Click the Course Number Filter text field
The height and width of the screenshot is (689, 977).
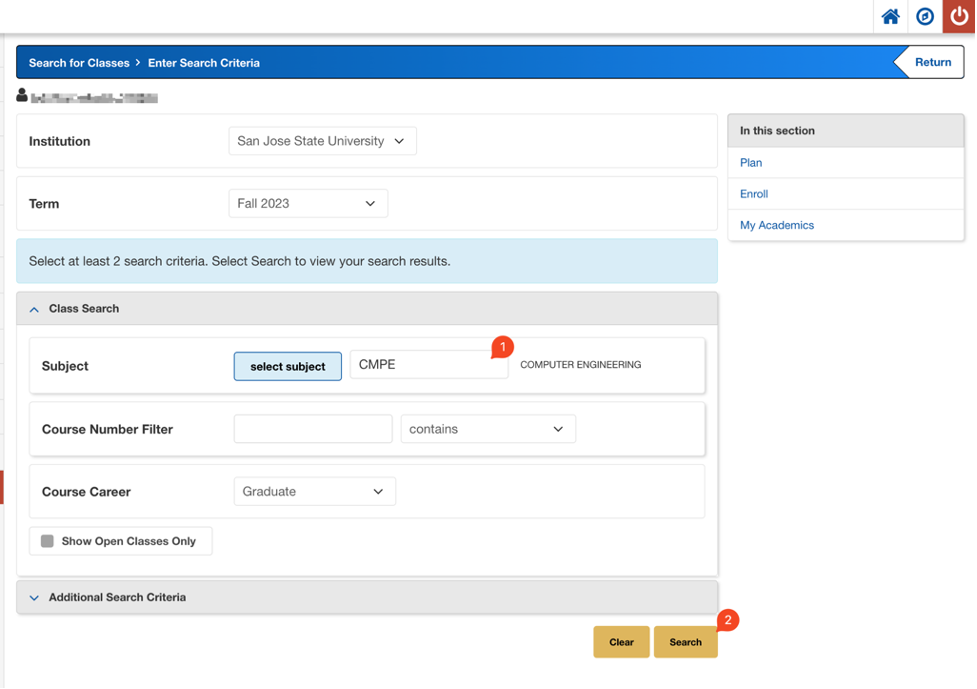tap(313, 429)
